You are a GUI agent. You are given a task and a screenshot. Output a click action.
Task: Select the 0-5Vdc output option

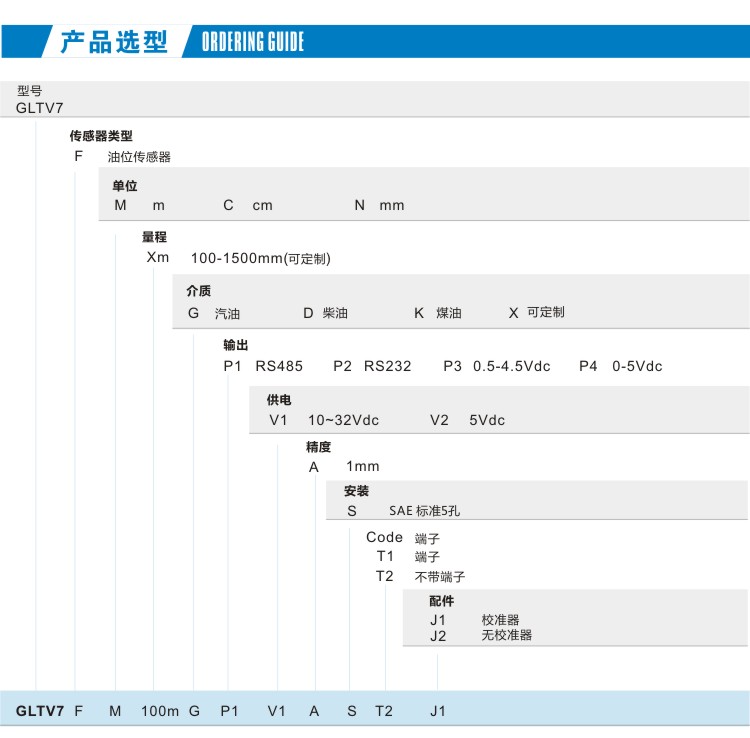[x=637, y=366]
